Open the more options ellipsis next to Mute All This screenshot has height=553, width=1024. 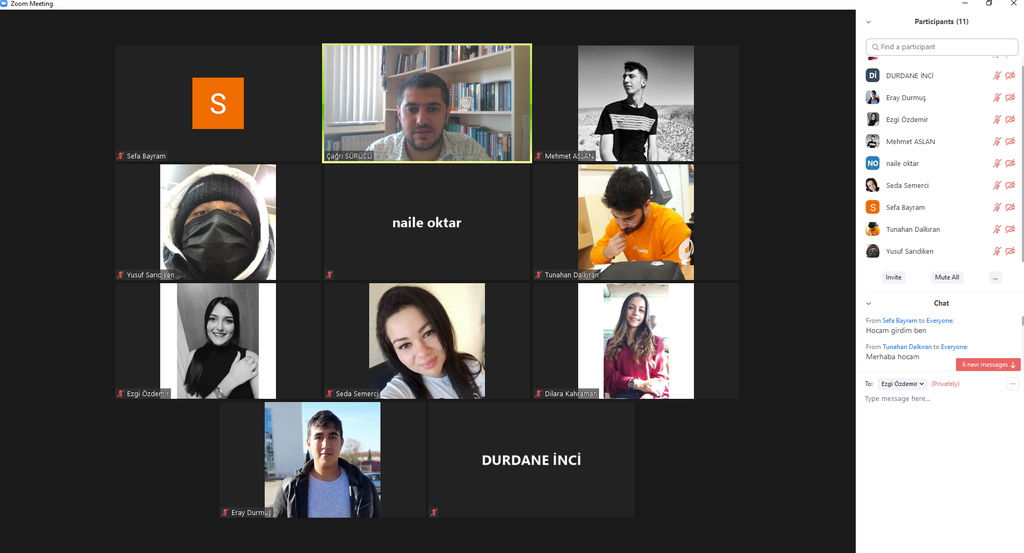(995, 277)
